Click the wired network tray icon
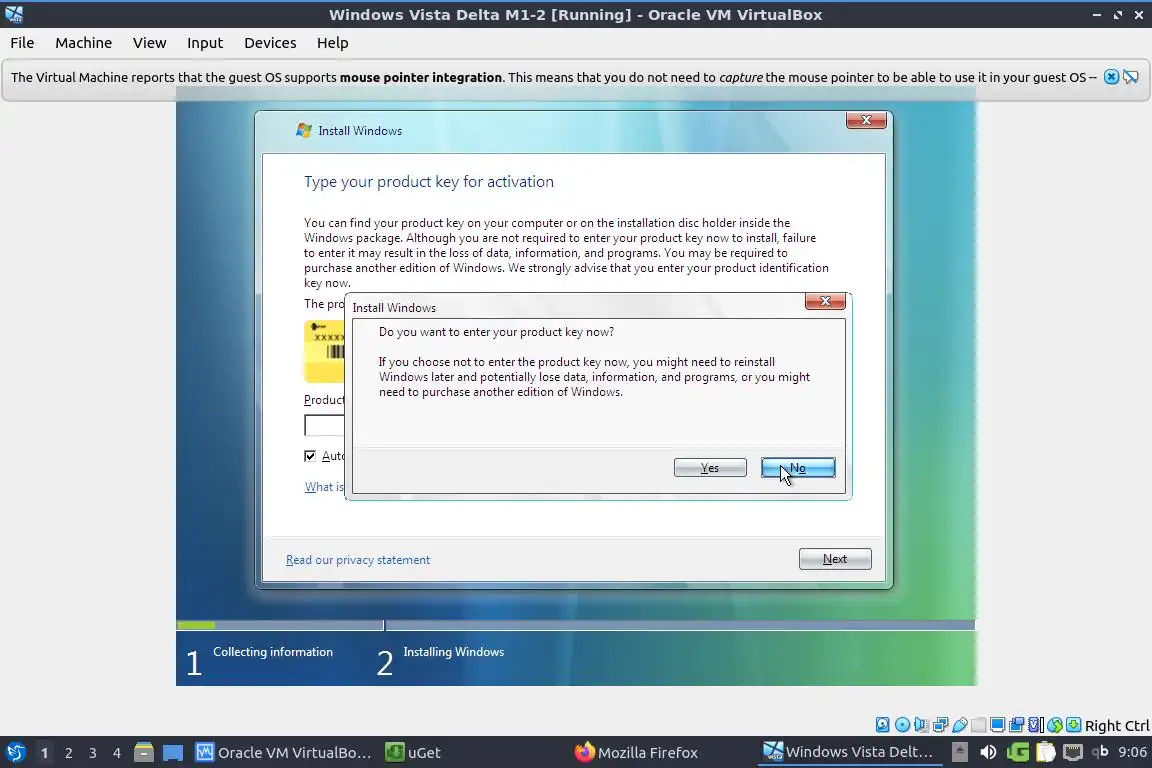Viewport: 1152px width, 768px height. (x=1073, y=752)
